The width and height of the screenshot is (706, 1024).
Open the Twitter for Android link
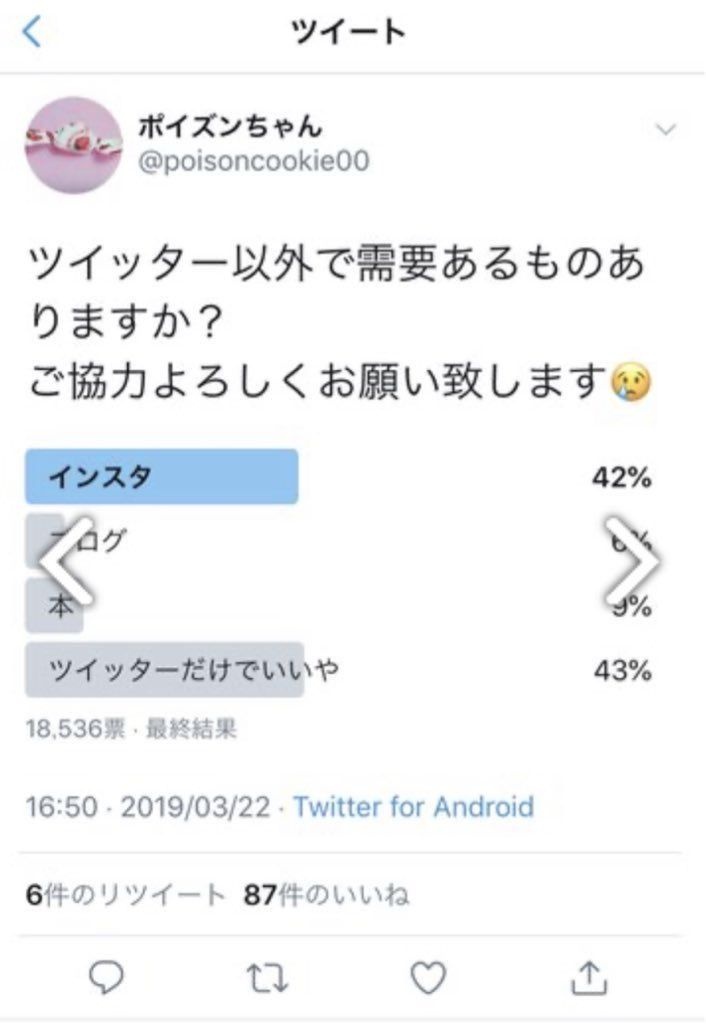[x=413, y=807]
